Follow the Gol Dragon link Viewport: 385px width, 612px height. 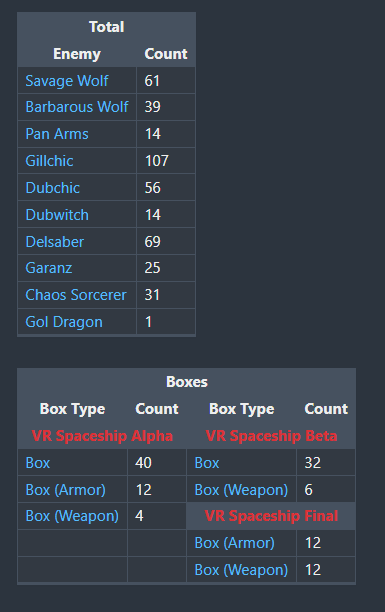coord(64,322)
